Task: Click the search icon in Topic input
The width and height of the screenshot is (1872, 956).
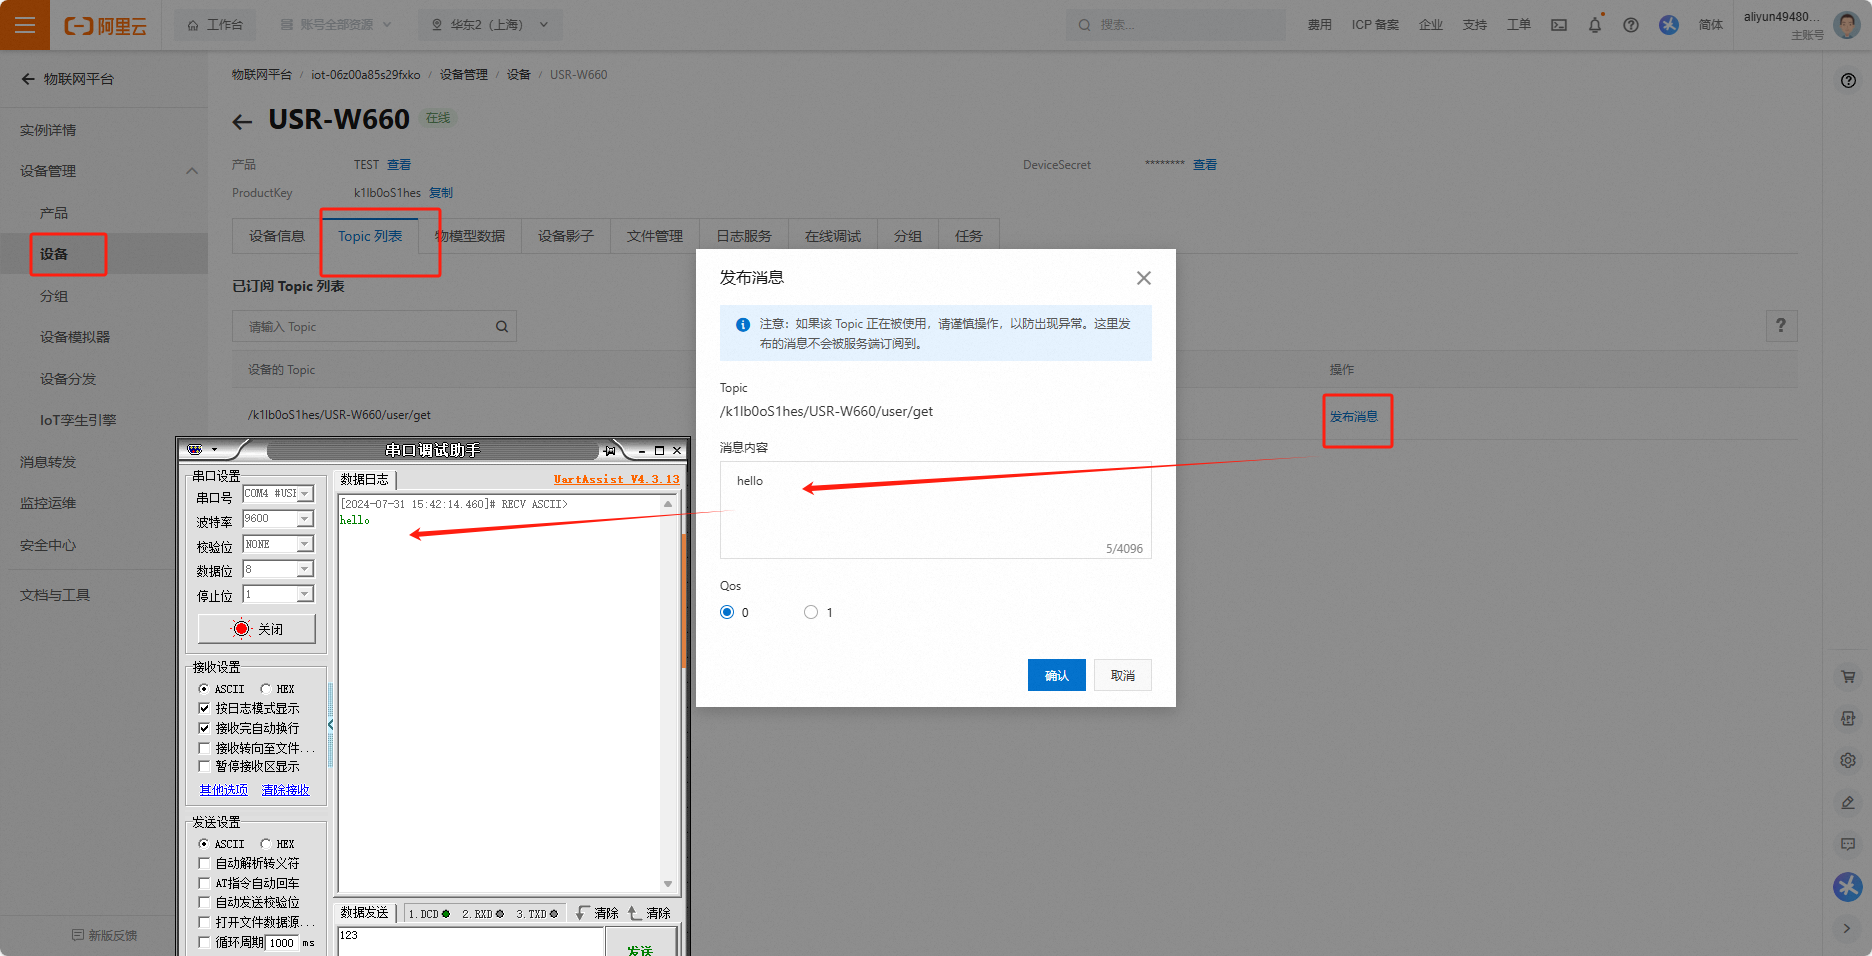Action: point(502,327)
